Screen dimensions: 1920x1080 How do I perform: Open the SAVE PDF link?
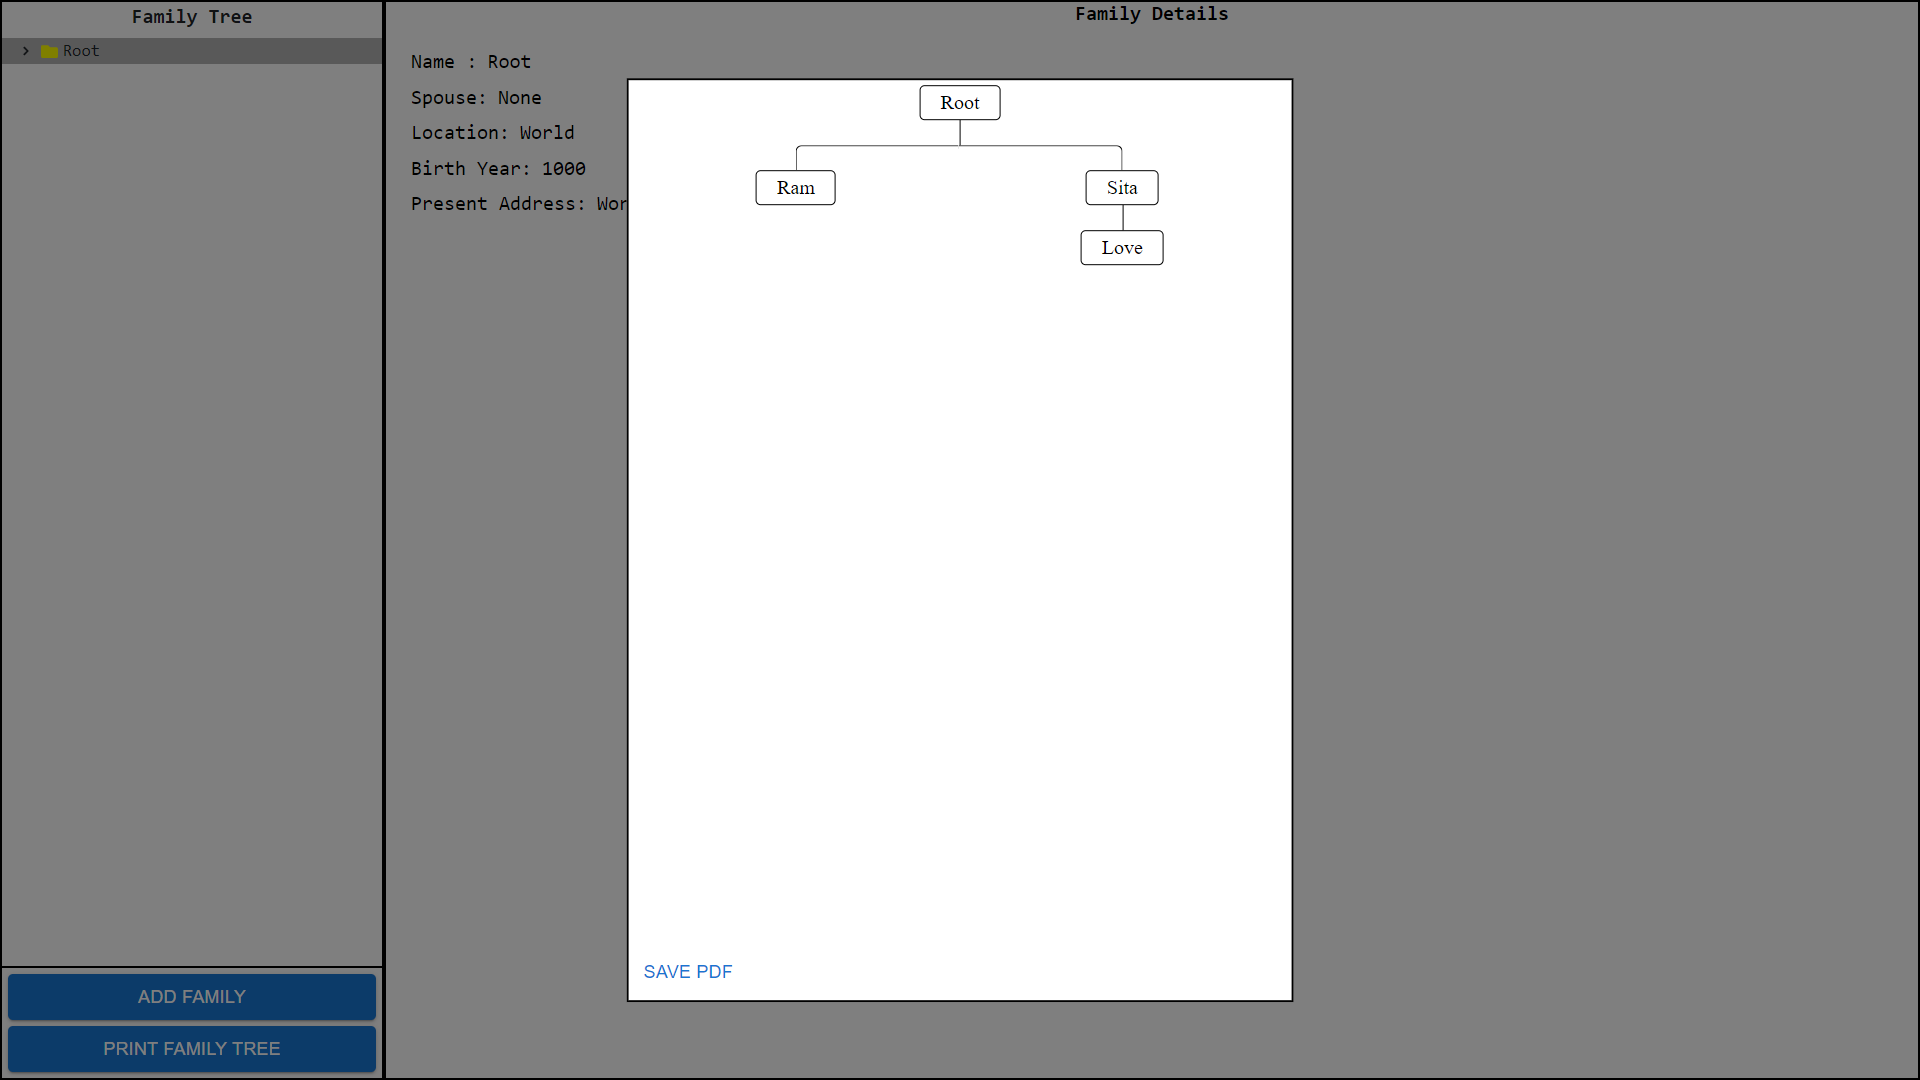[x=687, y=971]
